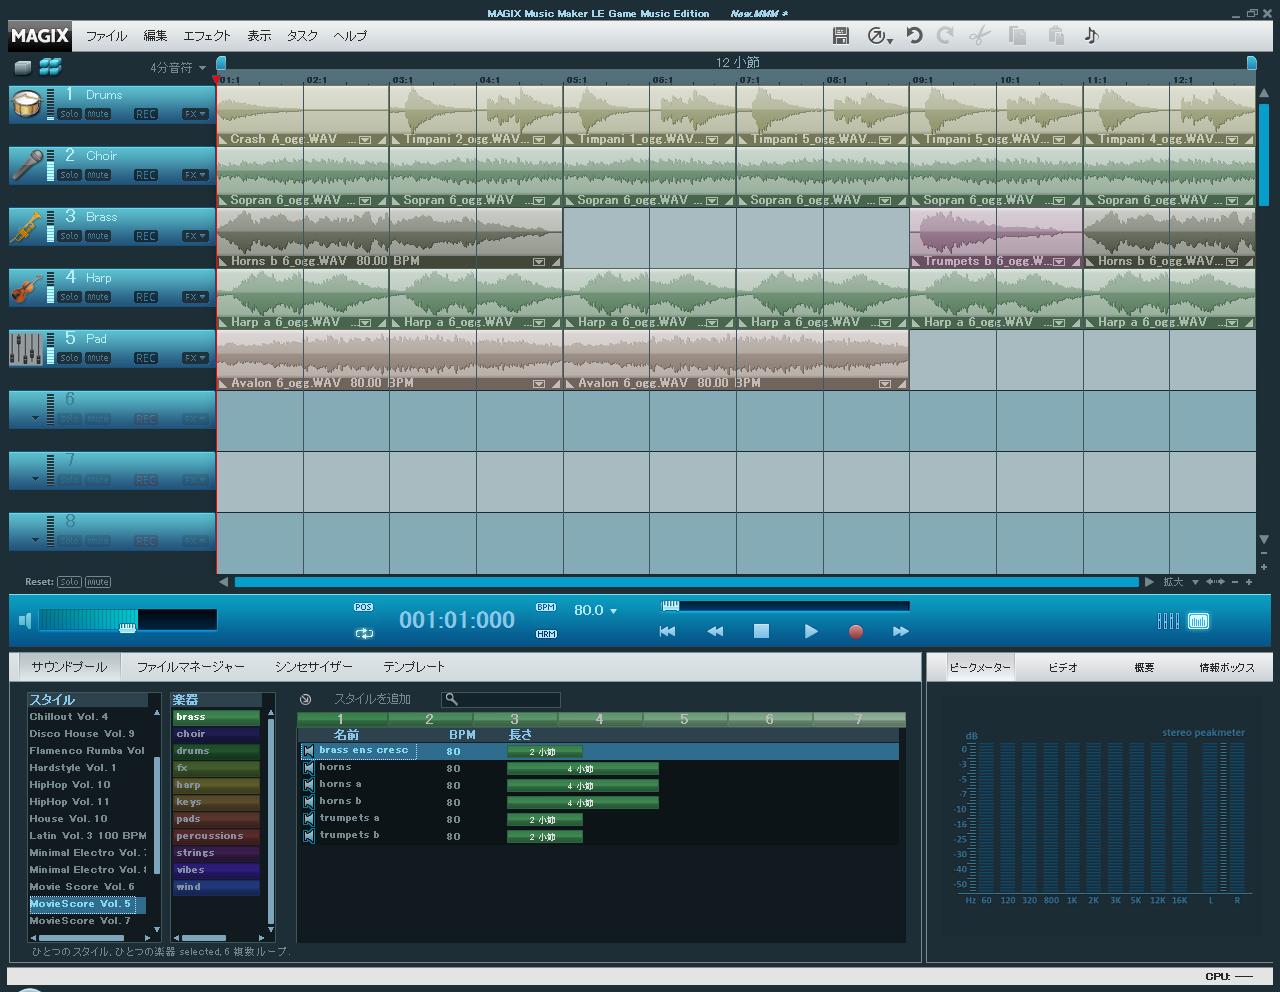The height and width of the screenshot is (992, 1280).
Task: Open the 編集 menu
Action: coord(155,35)
